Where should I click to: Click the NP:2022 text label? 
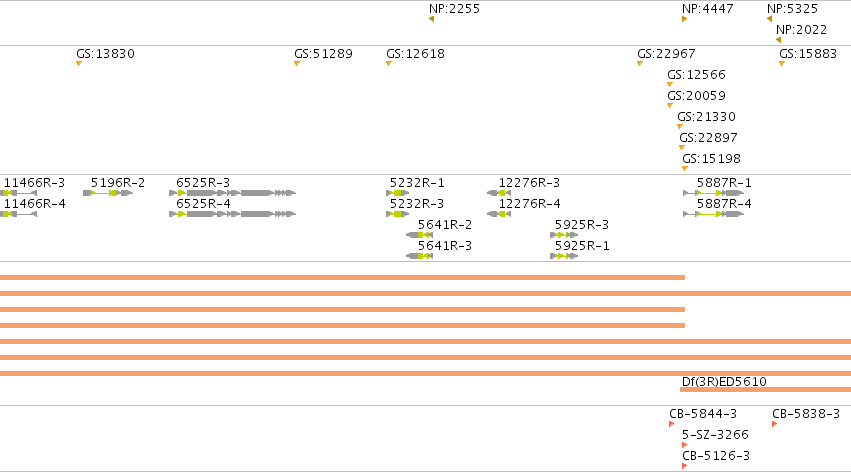pyautogui.click(x=802, y=30)
